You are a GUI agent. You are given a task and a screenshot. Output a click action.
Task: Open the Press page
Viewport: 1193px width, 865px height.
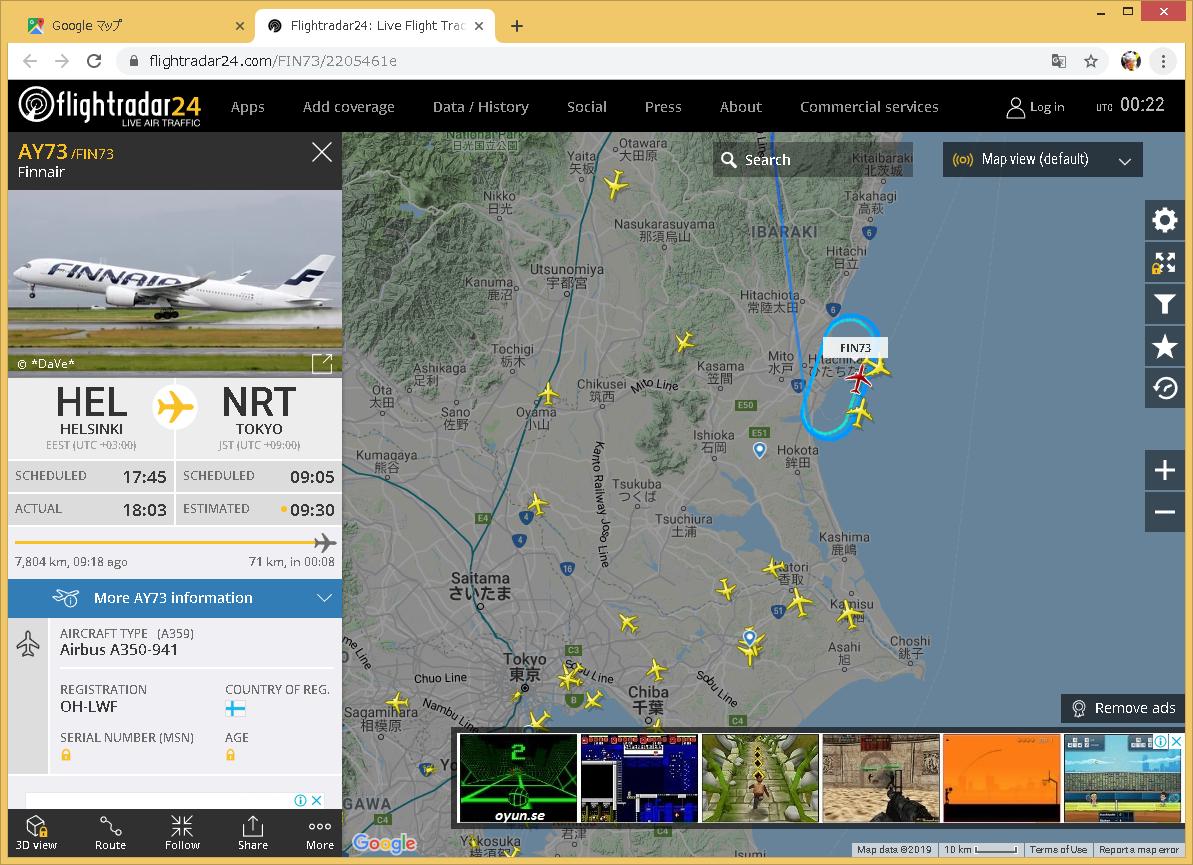[x=663, y=107]
